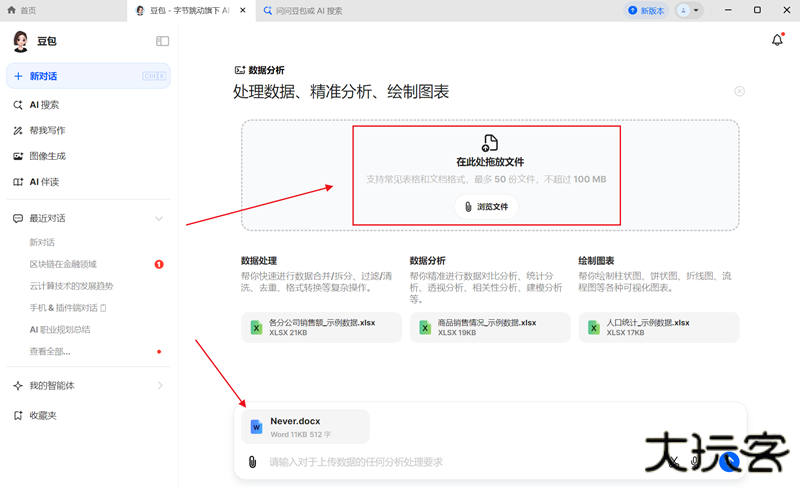Click the notification bell icon

coord(777,40)
